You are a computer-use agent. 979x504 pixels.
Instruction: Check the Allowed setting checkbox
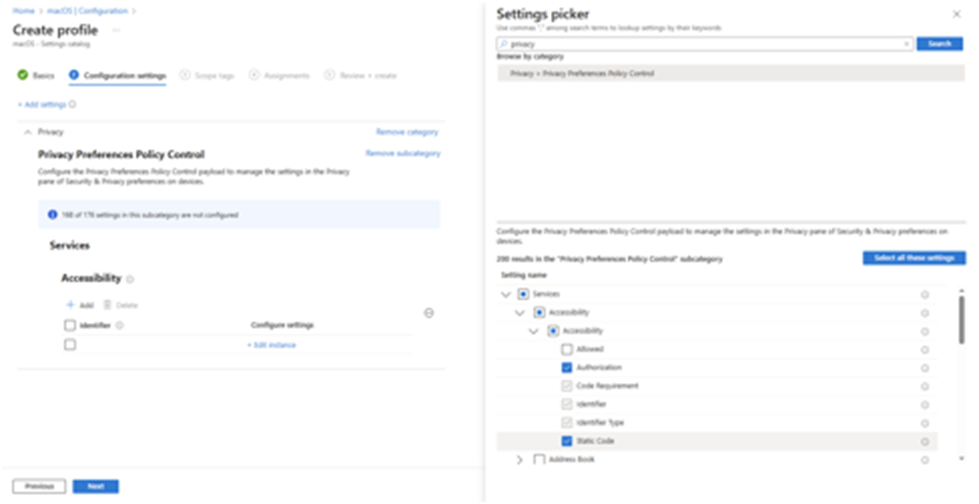[567, 349]
